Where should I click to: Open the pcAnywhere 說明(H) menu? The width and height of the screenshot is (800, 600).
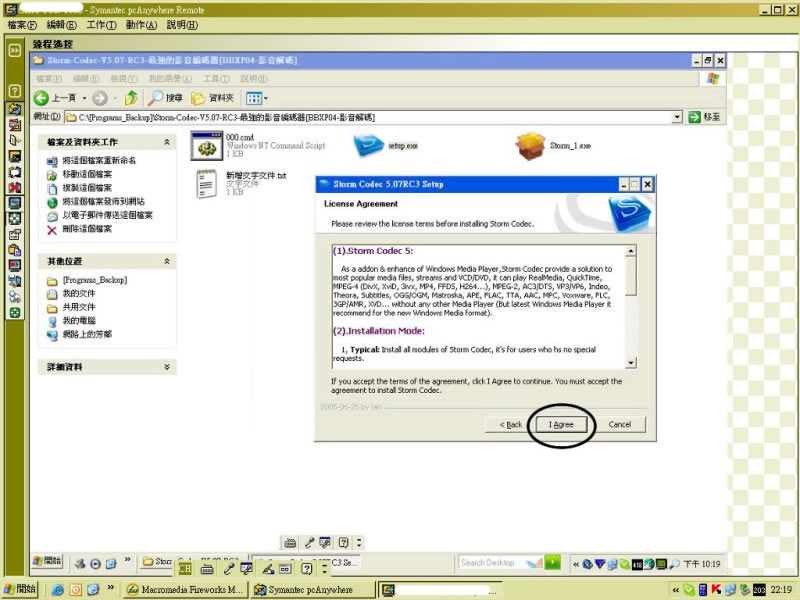click(x=182, y=24)
